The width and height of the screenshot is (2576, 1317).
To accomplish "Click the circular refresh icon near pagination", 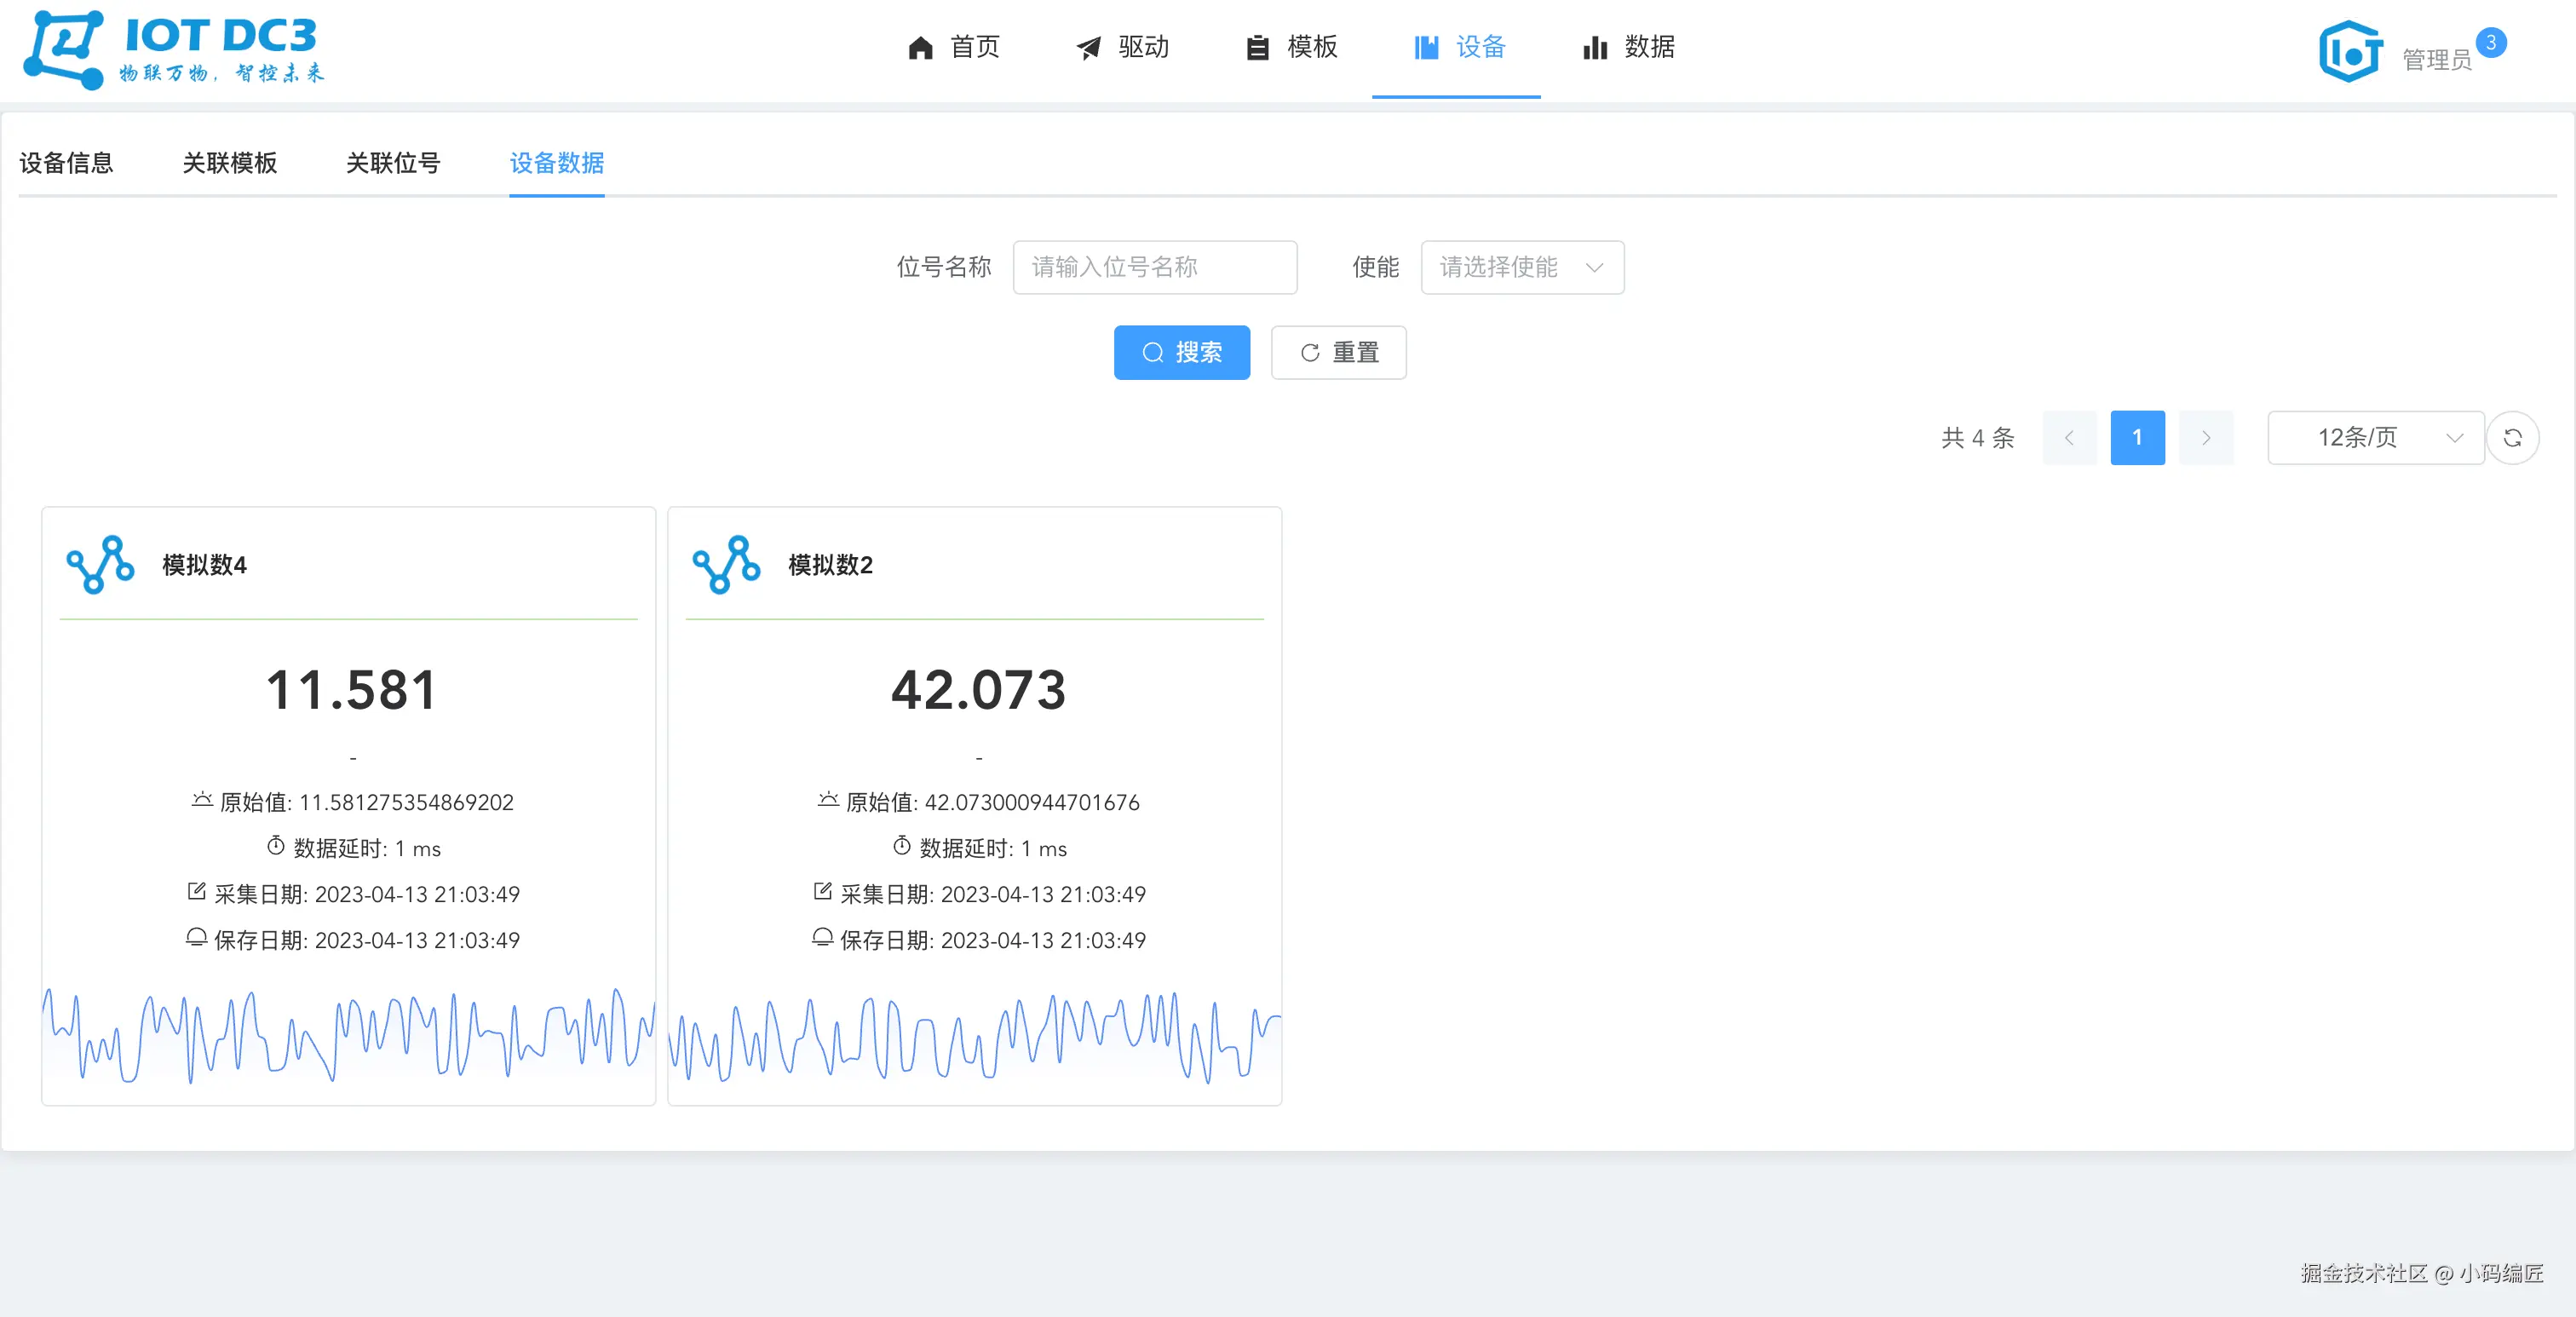I will click(2512, 438).
